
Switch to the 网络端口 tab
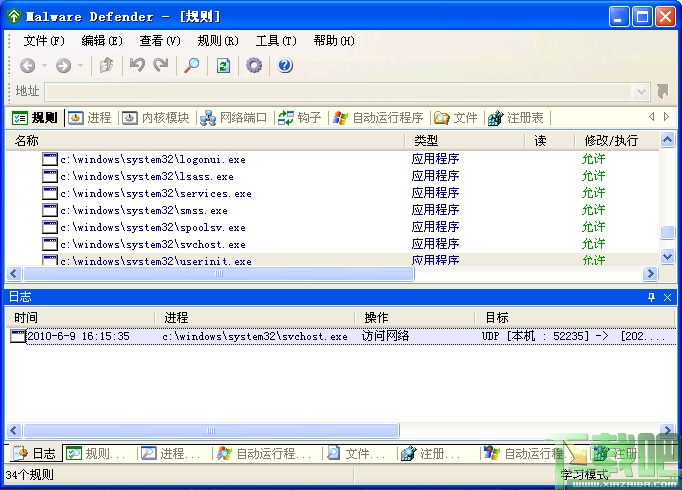pyautogui.click(x=234, y=118)
